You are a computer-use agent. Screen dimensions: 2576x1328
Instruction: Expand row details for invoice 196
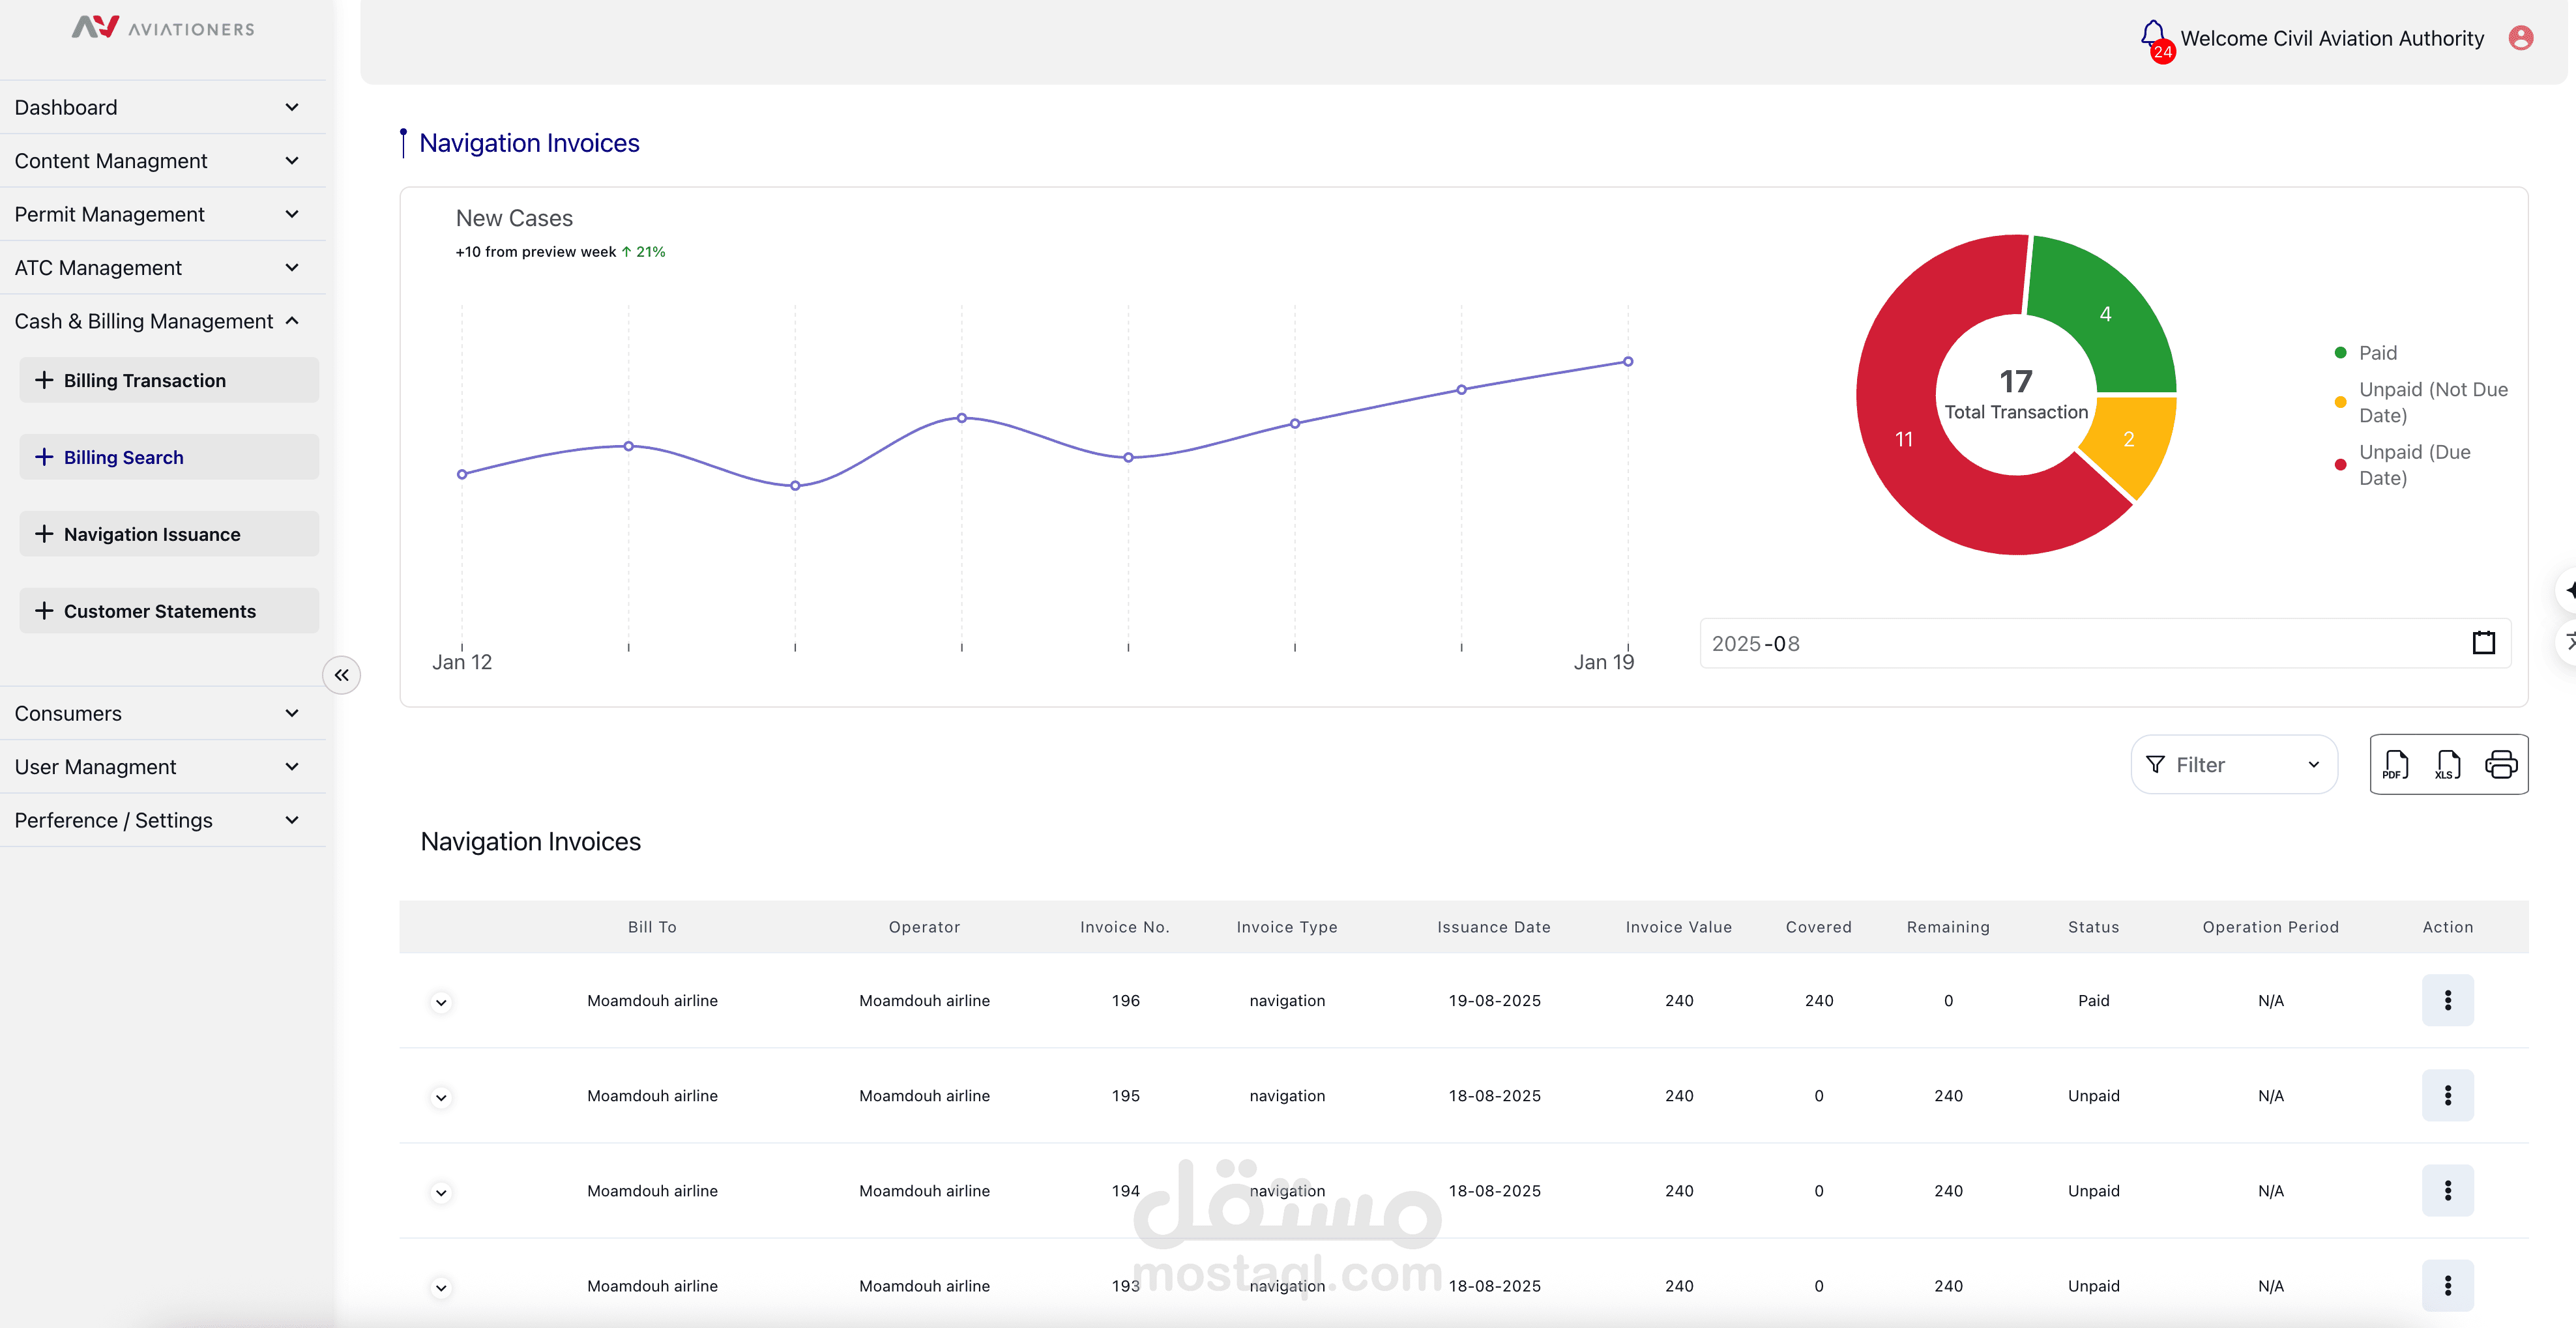click(441, 1002)
